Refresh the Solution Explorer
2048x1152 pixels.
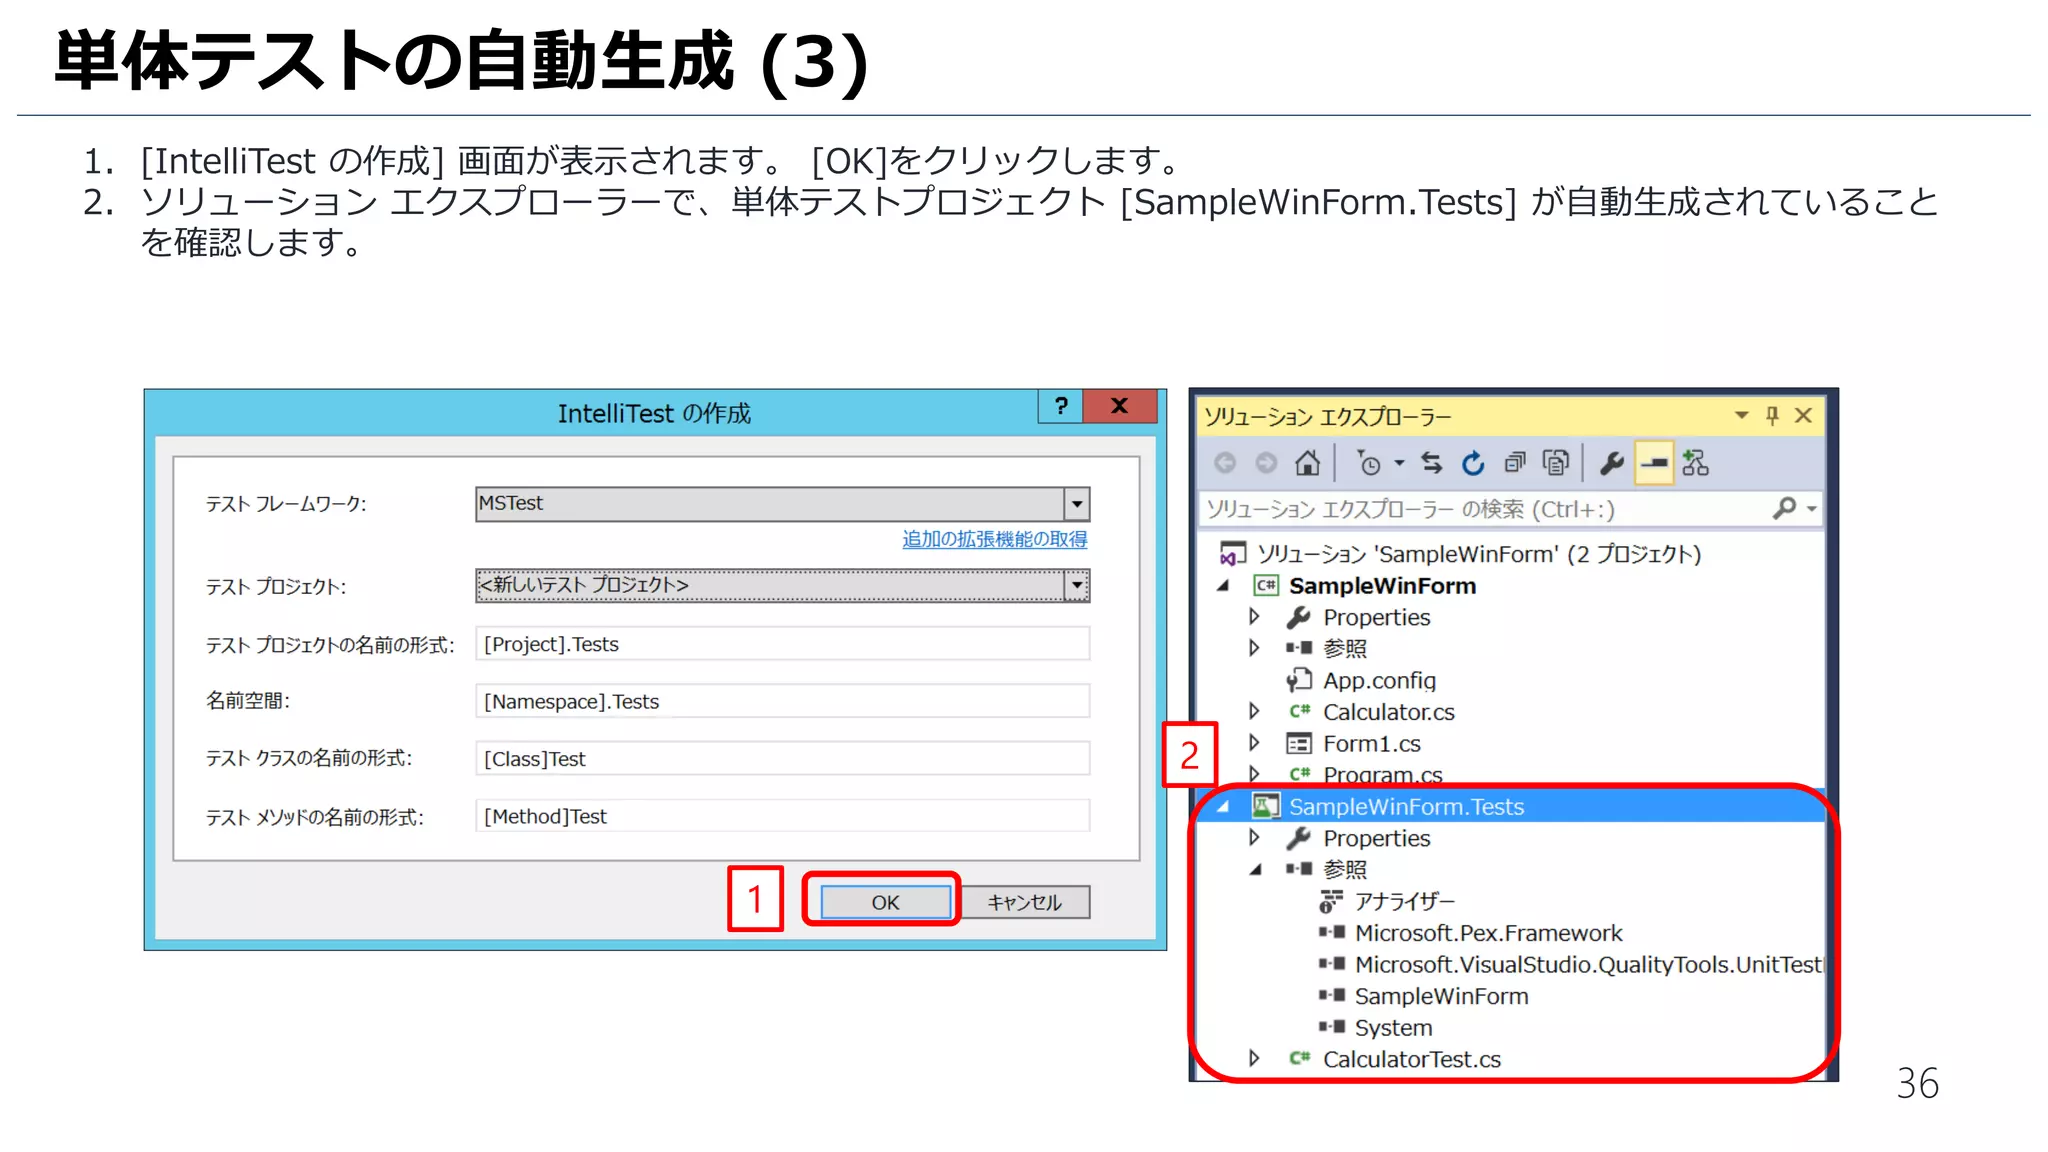(1473, 463)
